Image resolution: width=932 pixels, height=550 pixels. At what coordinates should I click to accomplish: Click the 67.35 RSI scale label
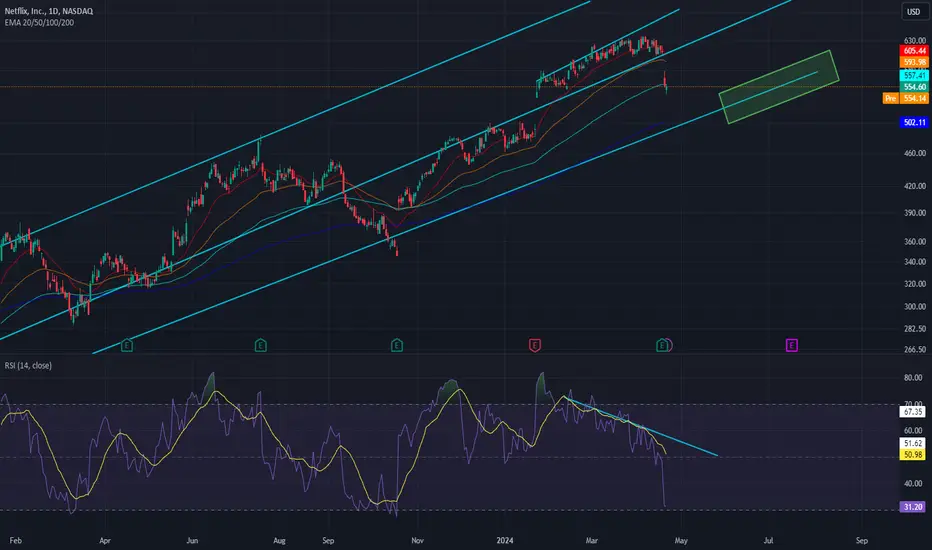pyautogui.click(x=913, y=411)
